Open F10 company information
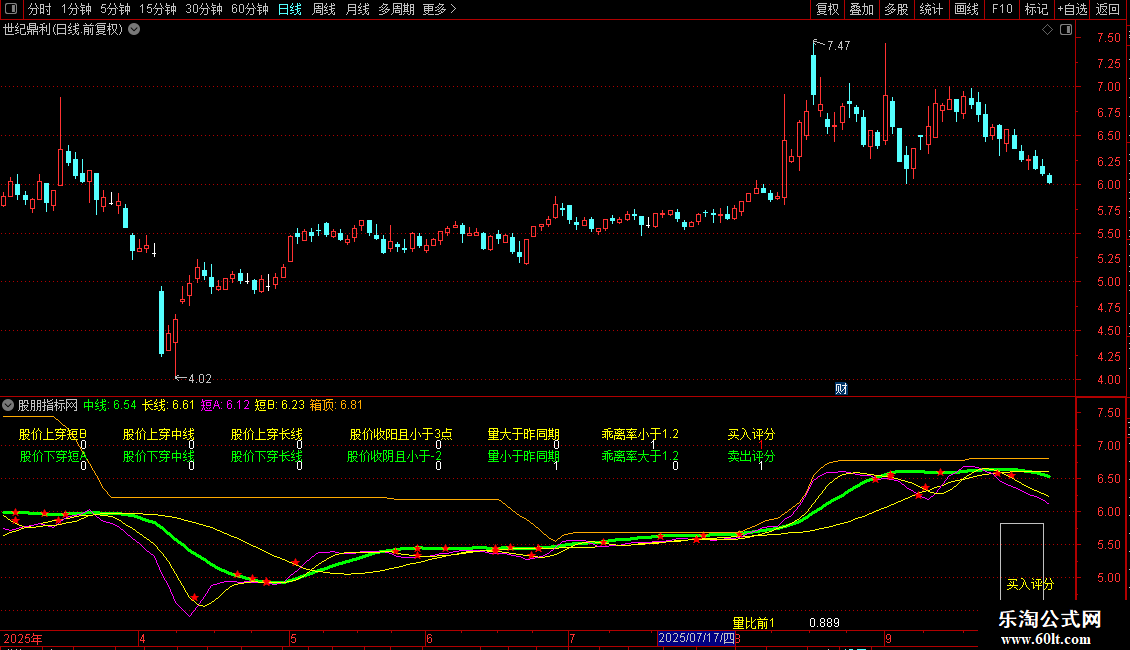Image resolution: width=1130 pixels, height=650 pixels. coord(1002,9)
